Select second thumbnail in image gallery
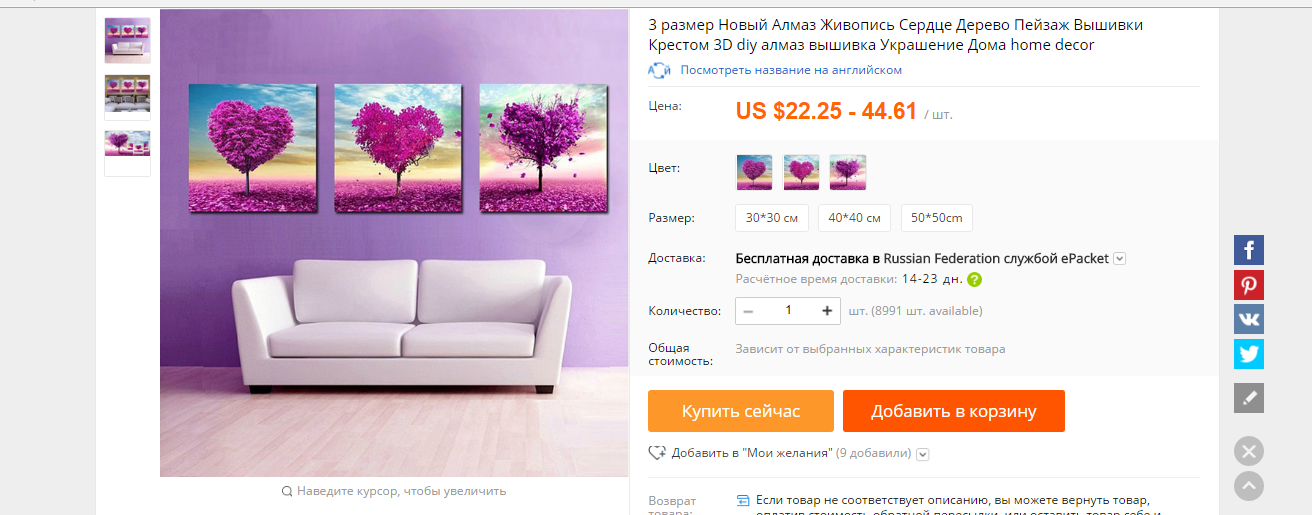Screen dimensions: 1312x515 [x=127, y=93]
